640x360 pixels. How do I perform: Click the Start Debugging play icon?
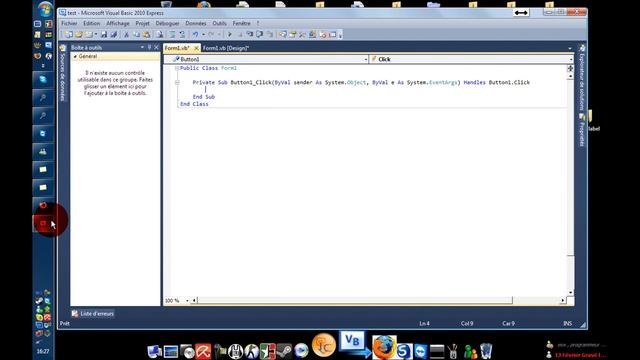[x=230, y=35]
